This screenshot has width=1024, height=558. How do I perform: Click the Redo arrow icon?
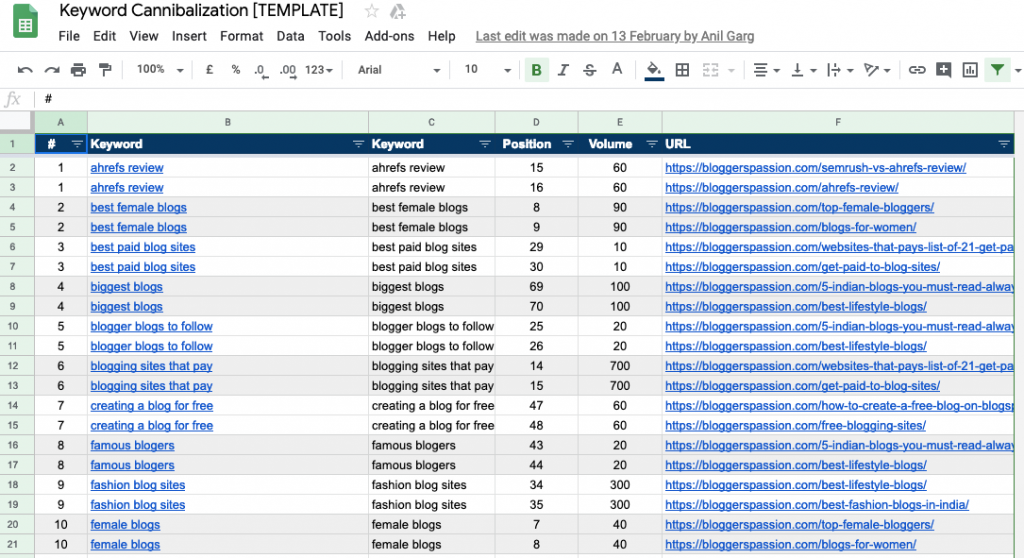(52, 70)
